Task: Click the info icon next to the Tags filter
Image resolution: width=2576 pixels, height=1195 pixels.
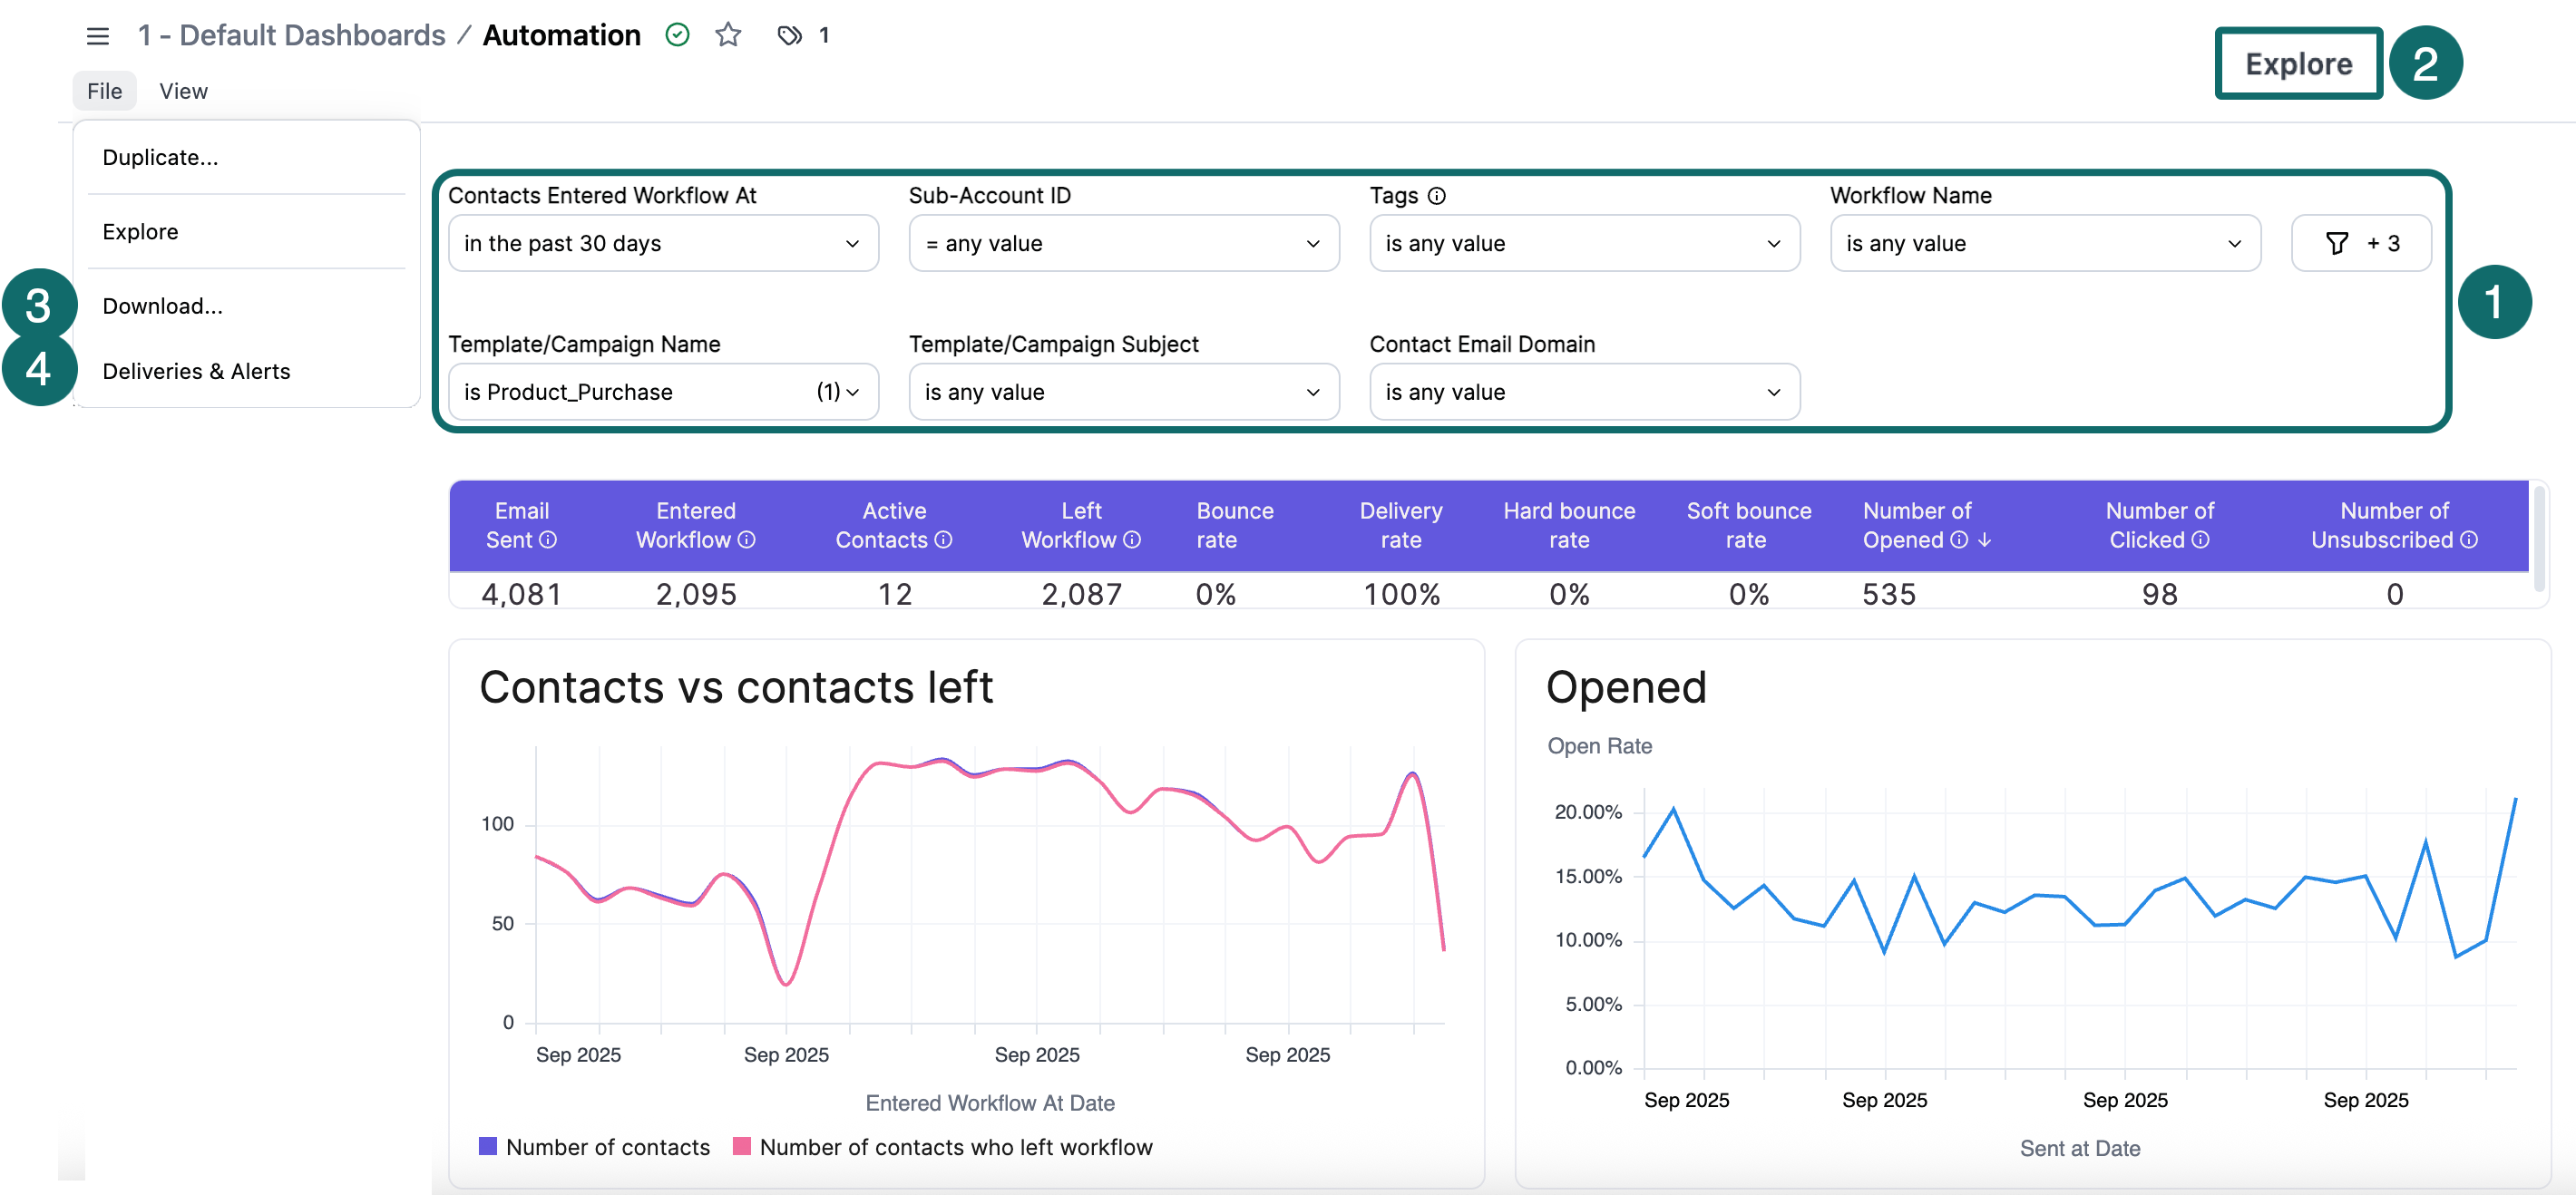Action: pyautogui.click(x=1437, y=196)
